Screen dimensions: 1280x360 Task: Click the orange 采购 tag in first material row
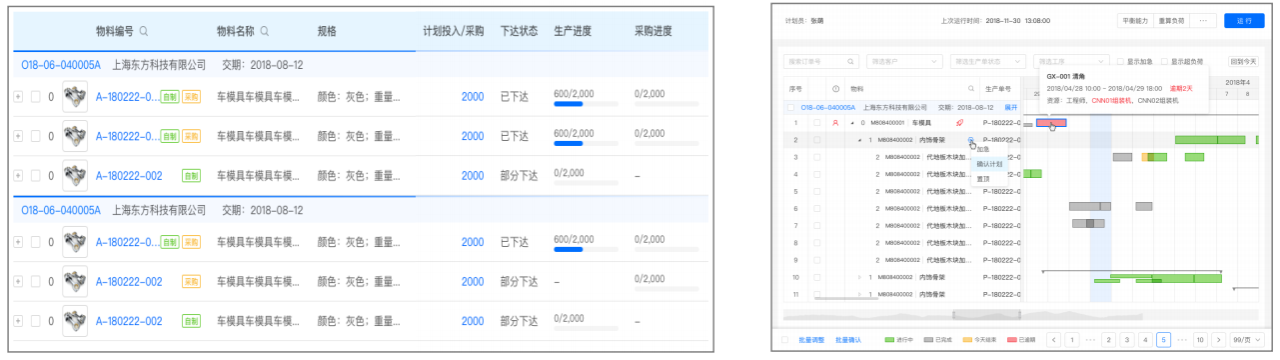pos(191,97)
